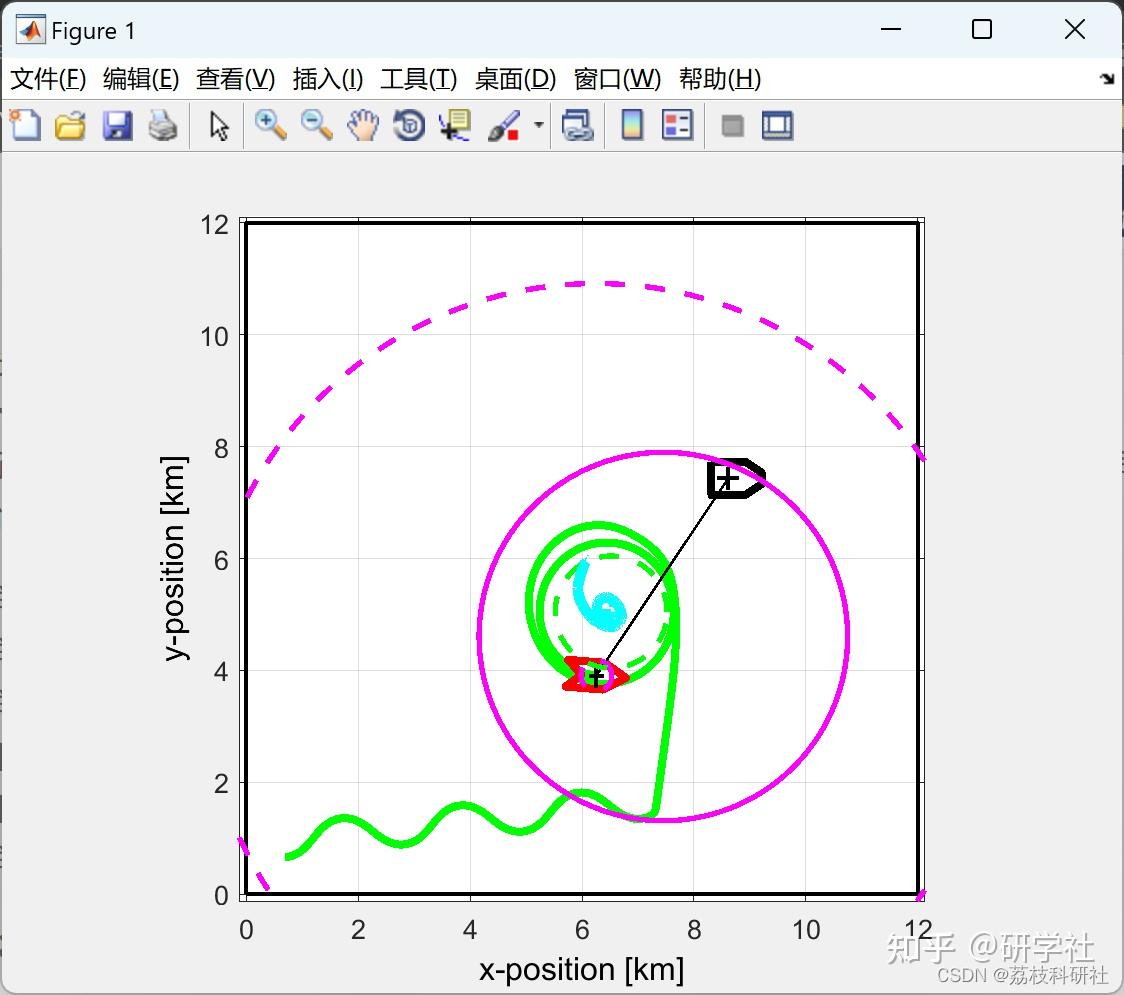
Task: Click the Link Plot icon
Action: pos(578,125)
